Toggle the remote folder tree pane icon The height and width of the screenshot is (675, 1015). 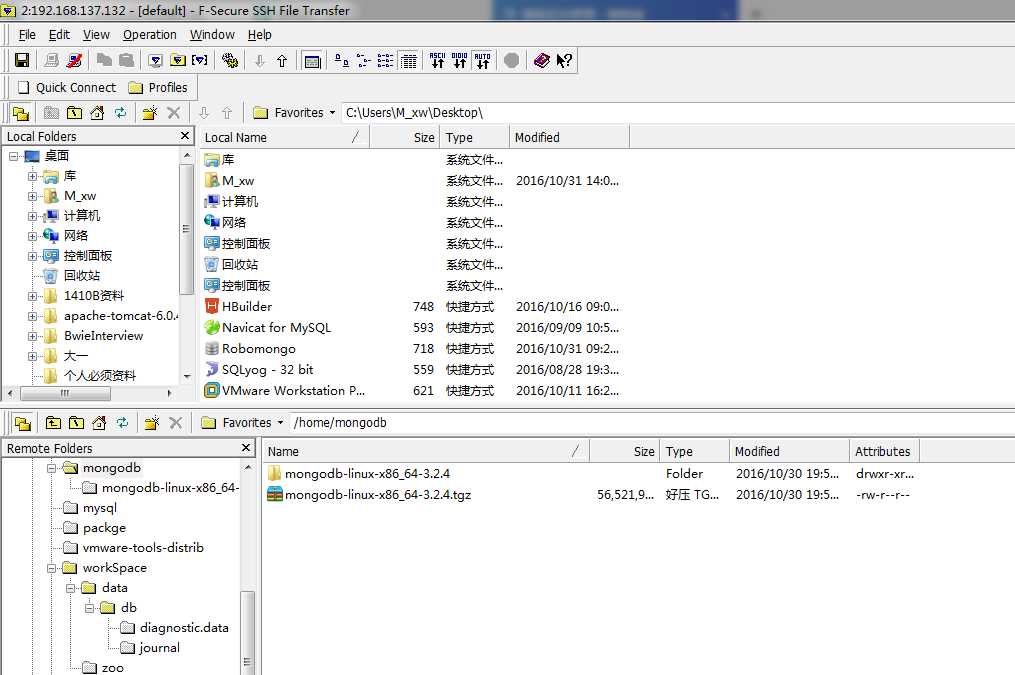pyautogui.click(x=23, y=423)
